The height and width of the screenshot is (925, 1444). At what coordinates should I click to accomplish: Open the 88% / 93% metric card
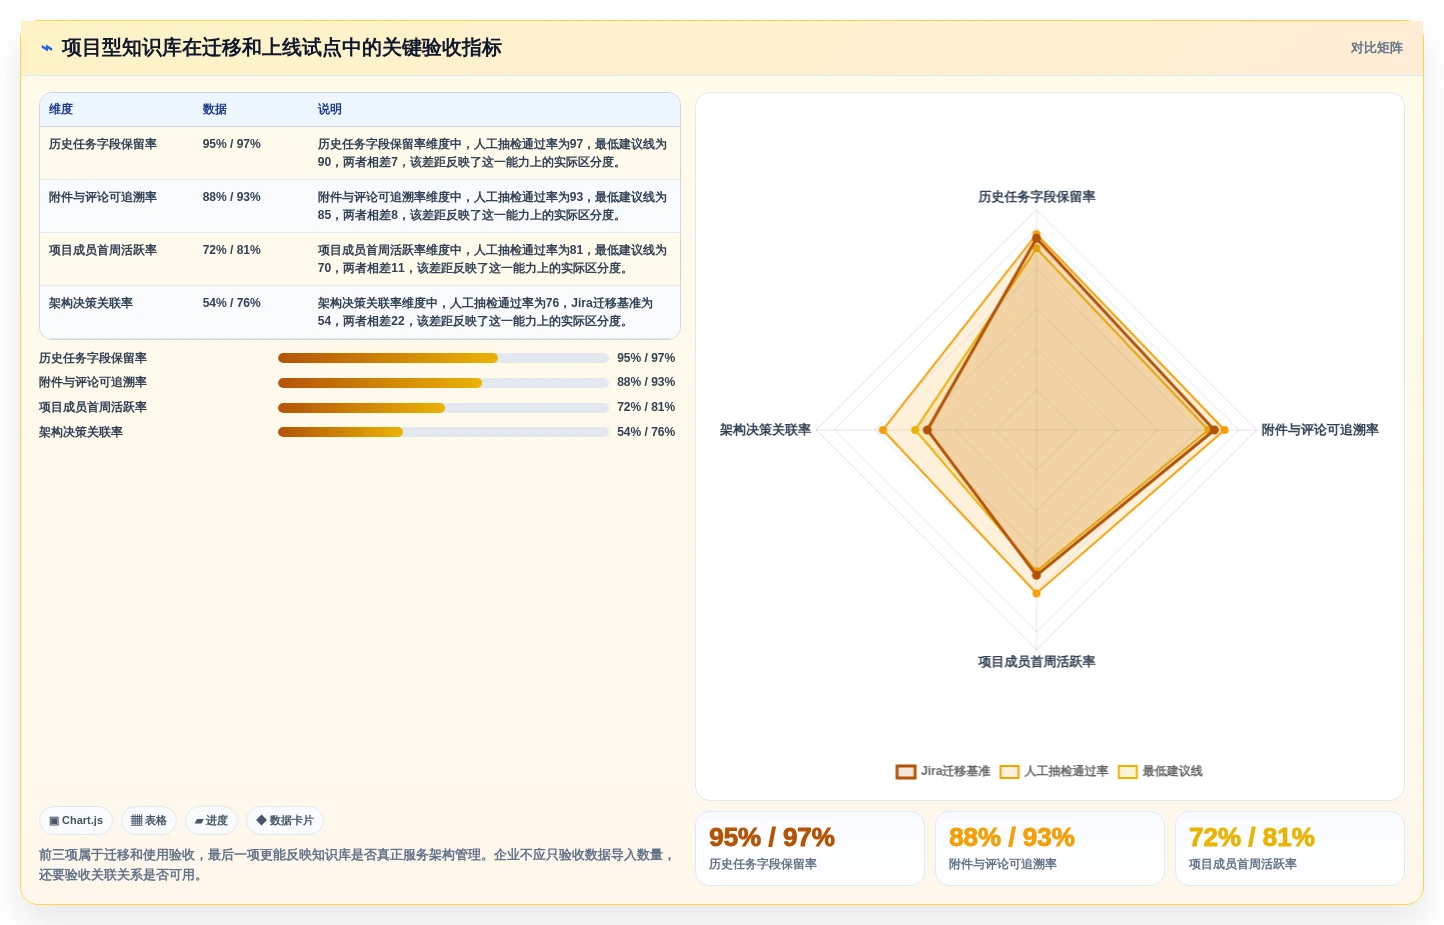[x=1050, y=848]
